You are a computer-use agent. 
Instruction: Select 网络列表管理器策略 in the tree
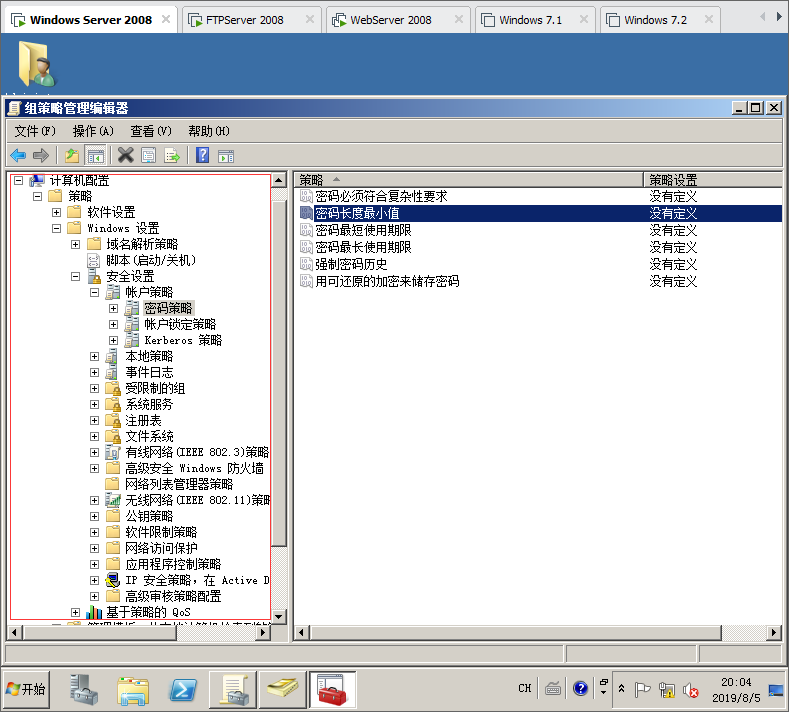(179, 484)
